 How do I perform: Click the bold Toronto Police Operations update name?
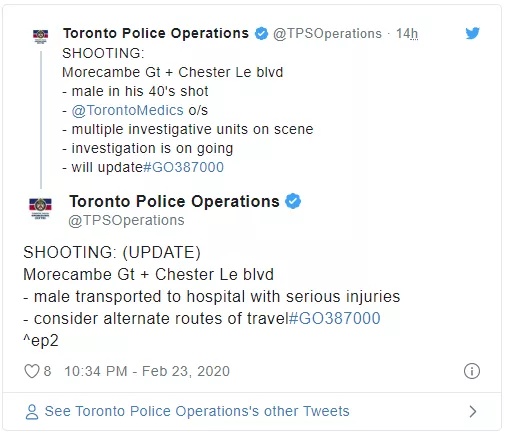coord(174,201)
